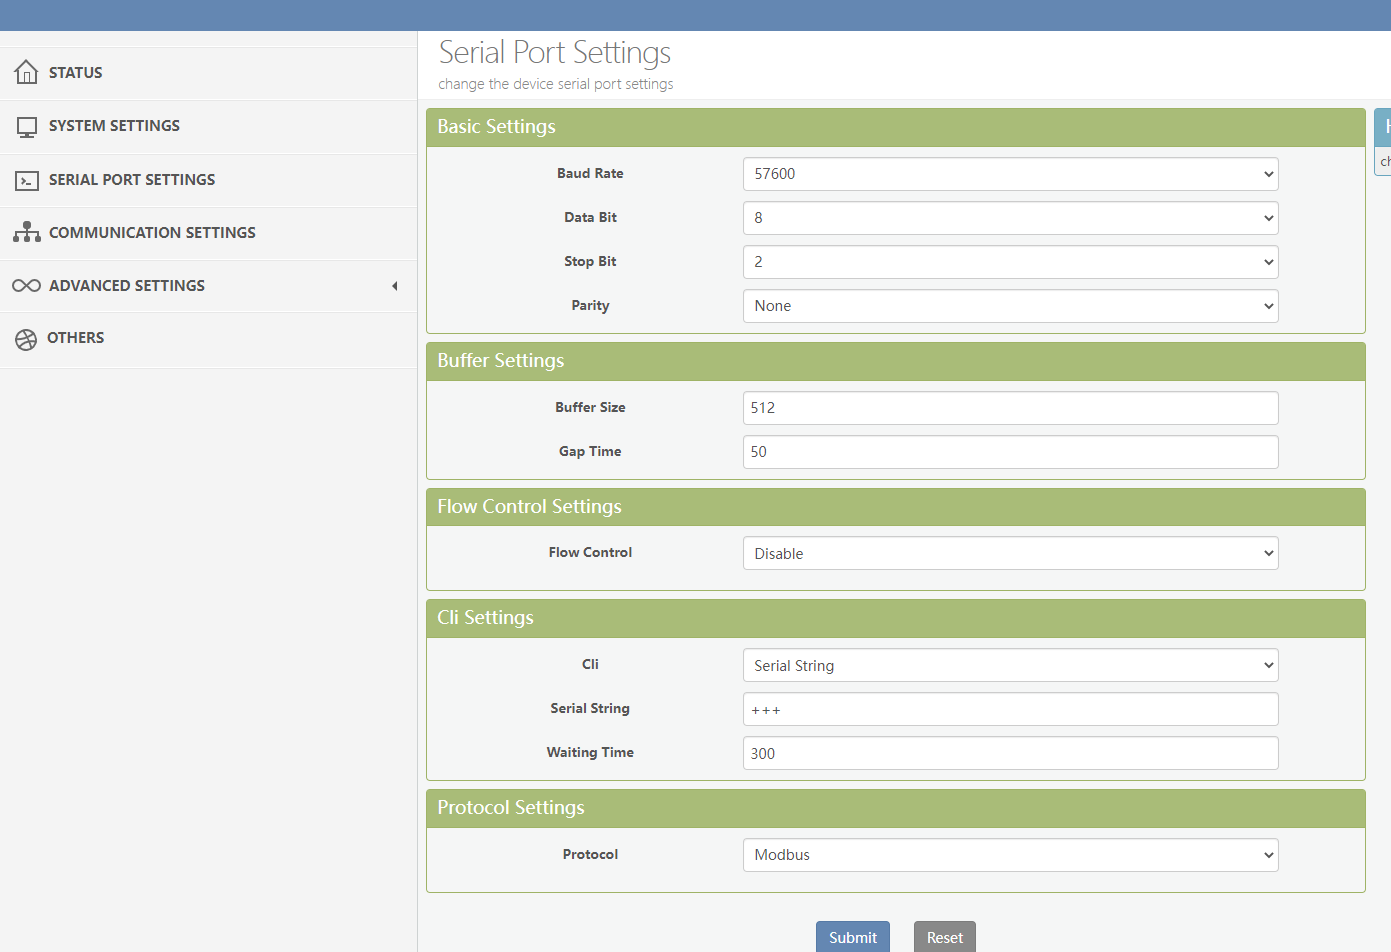Image resolution: width=1391 pixels, height=952 pixels.
Task: Click the terminal icon for Serial Port Settings
Action: pyautogui.click(x=27, y=181)
